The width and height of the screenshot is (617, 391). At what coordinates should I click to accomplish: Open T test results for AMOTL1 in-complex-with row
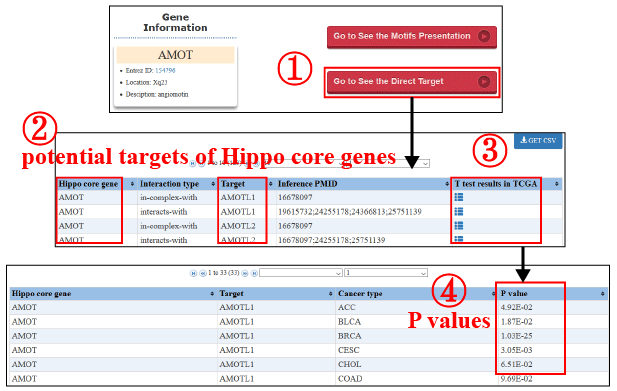[458, 197]
